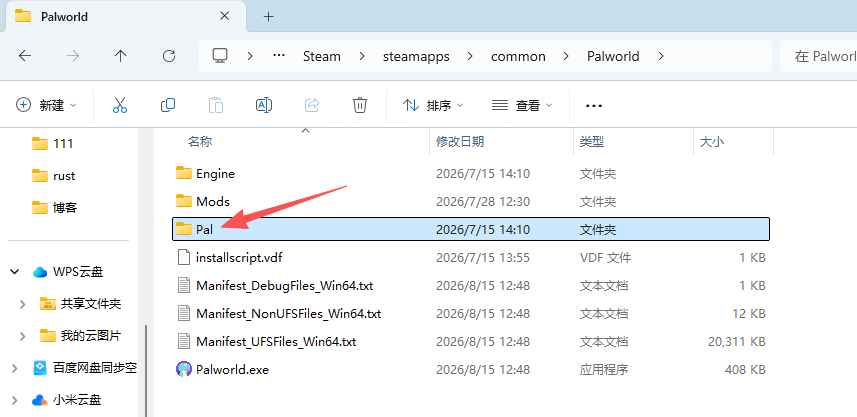Click the Palworld.exe application icon
This screenshot has height=417, width=857.
point(184,369)
